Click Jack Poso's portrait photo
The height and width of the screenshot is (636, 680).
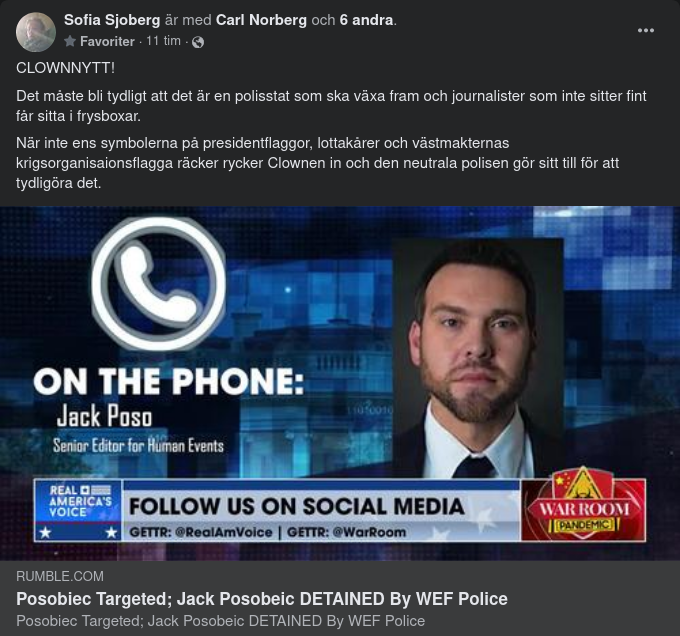477,358
